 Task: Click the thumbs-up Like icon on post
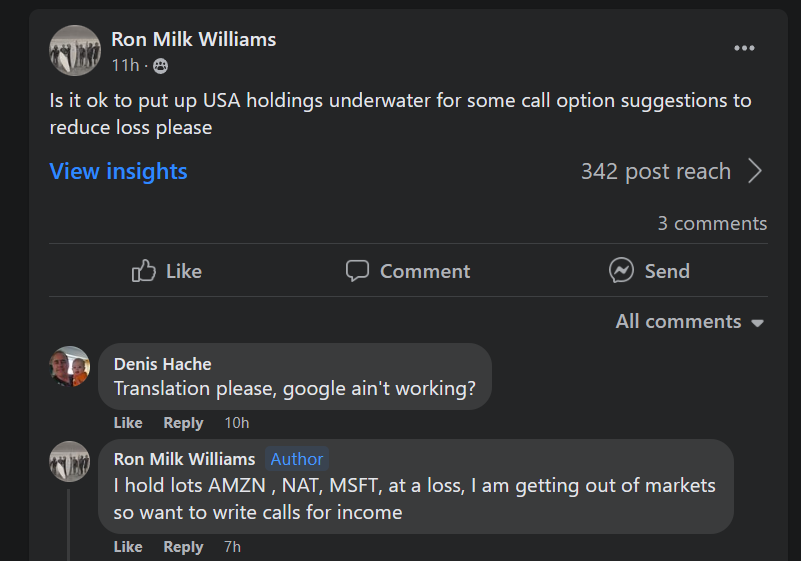point(144,271)
